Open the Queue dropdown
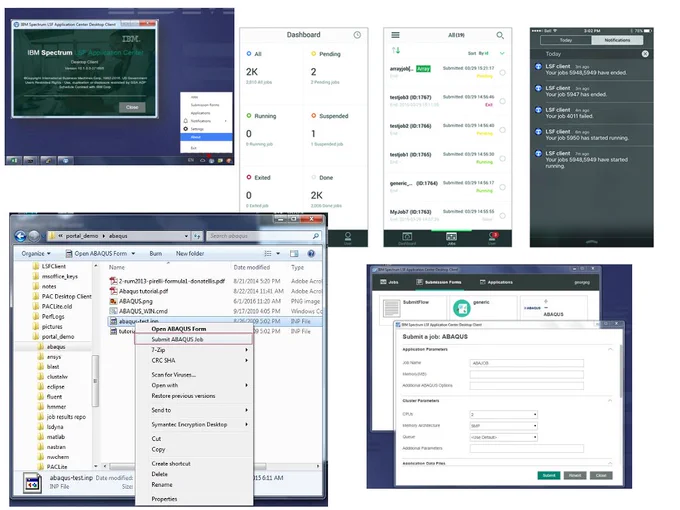 pos(503,437)
